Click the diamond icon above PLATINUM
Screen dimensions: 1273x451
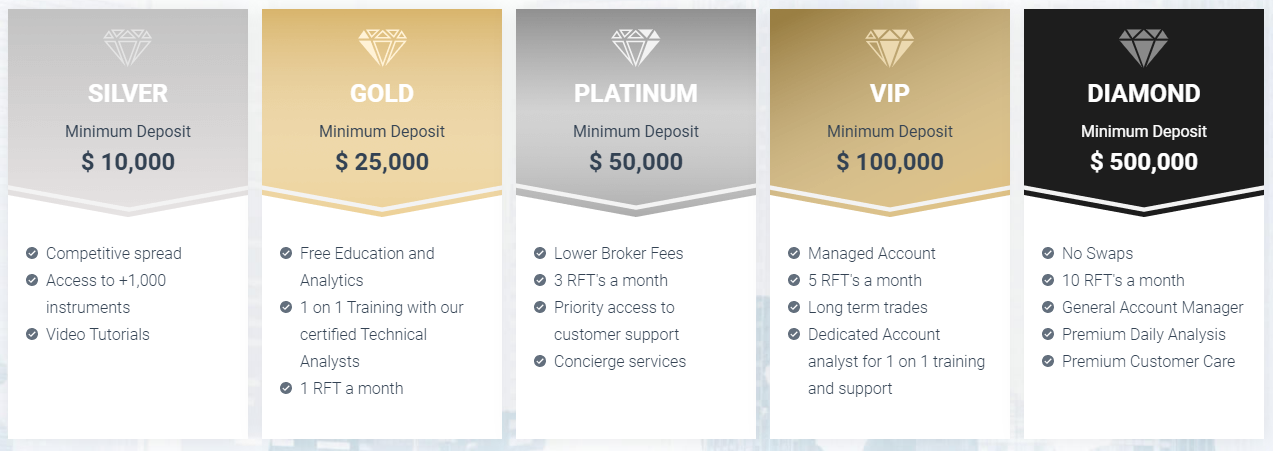click(636, 48)
